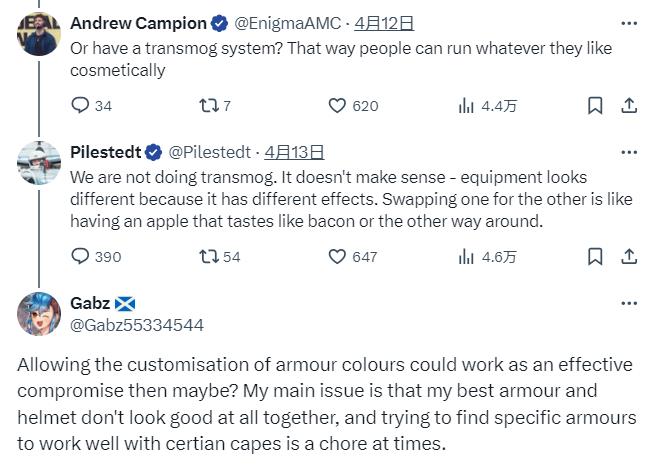View analytics on Andrew Campion's tweet
This screenshot has width=656, height=470.
coord(466,105)
